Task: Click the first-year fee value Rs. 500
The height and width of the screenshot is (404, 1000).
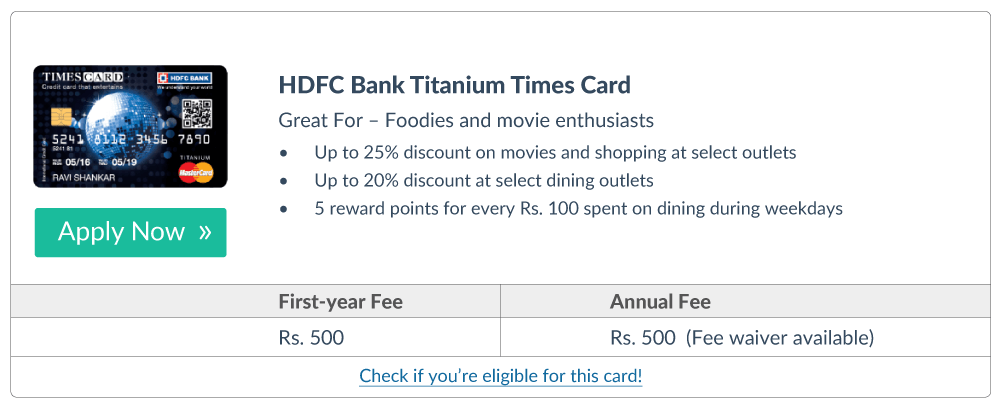Action: click(x=311, y=338)
